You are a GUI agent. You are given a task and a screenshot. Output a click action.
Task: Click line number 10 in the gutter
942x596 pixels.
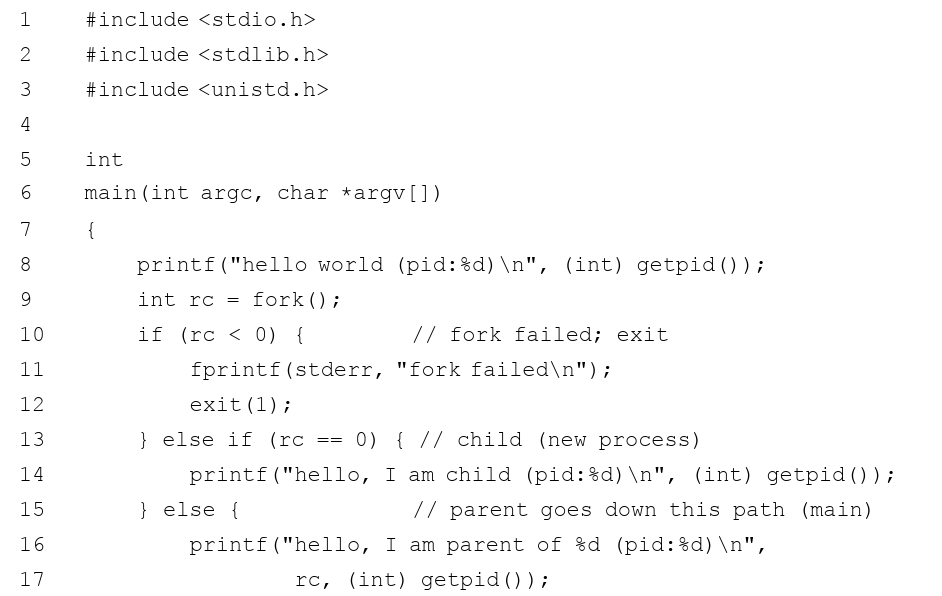tap(32, 334)
